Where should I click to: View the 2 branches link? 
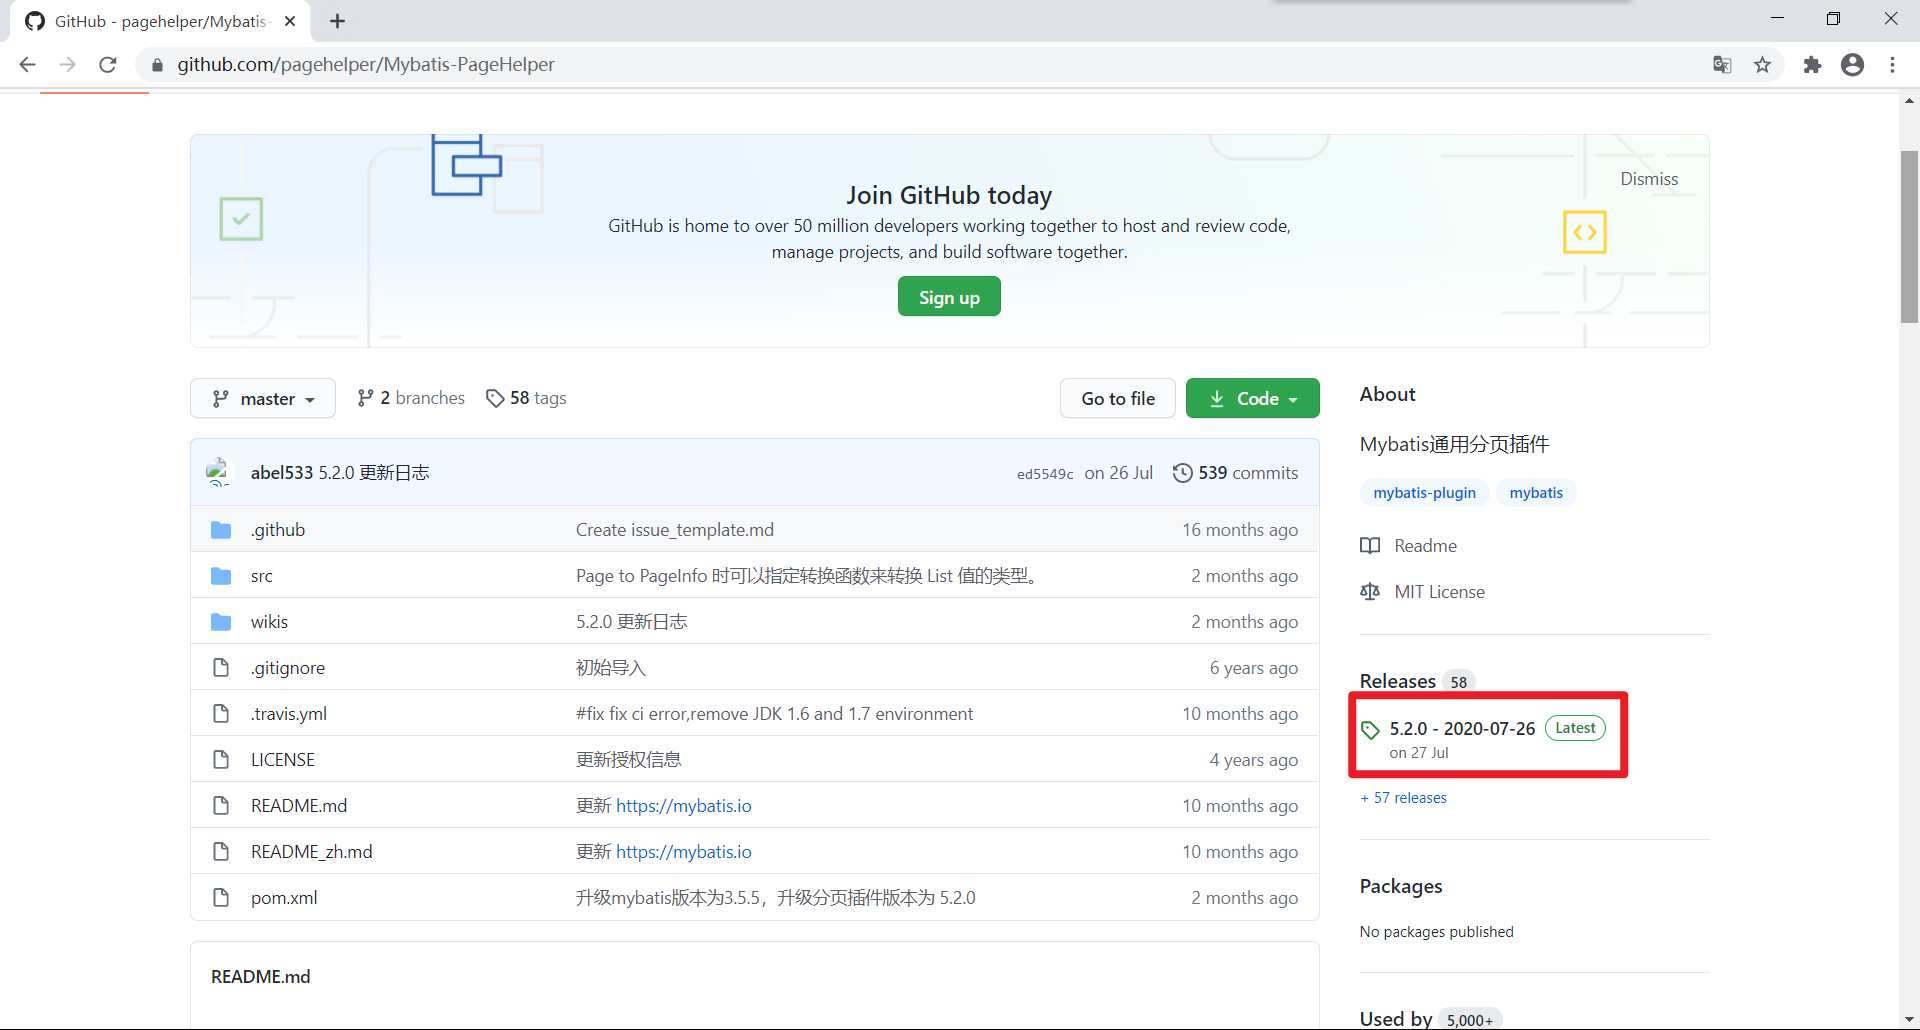(x=411, y=398)
